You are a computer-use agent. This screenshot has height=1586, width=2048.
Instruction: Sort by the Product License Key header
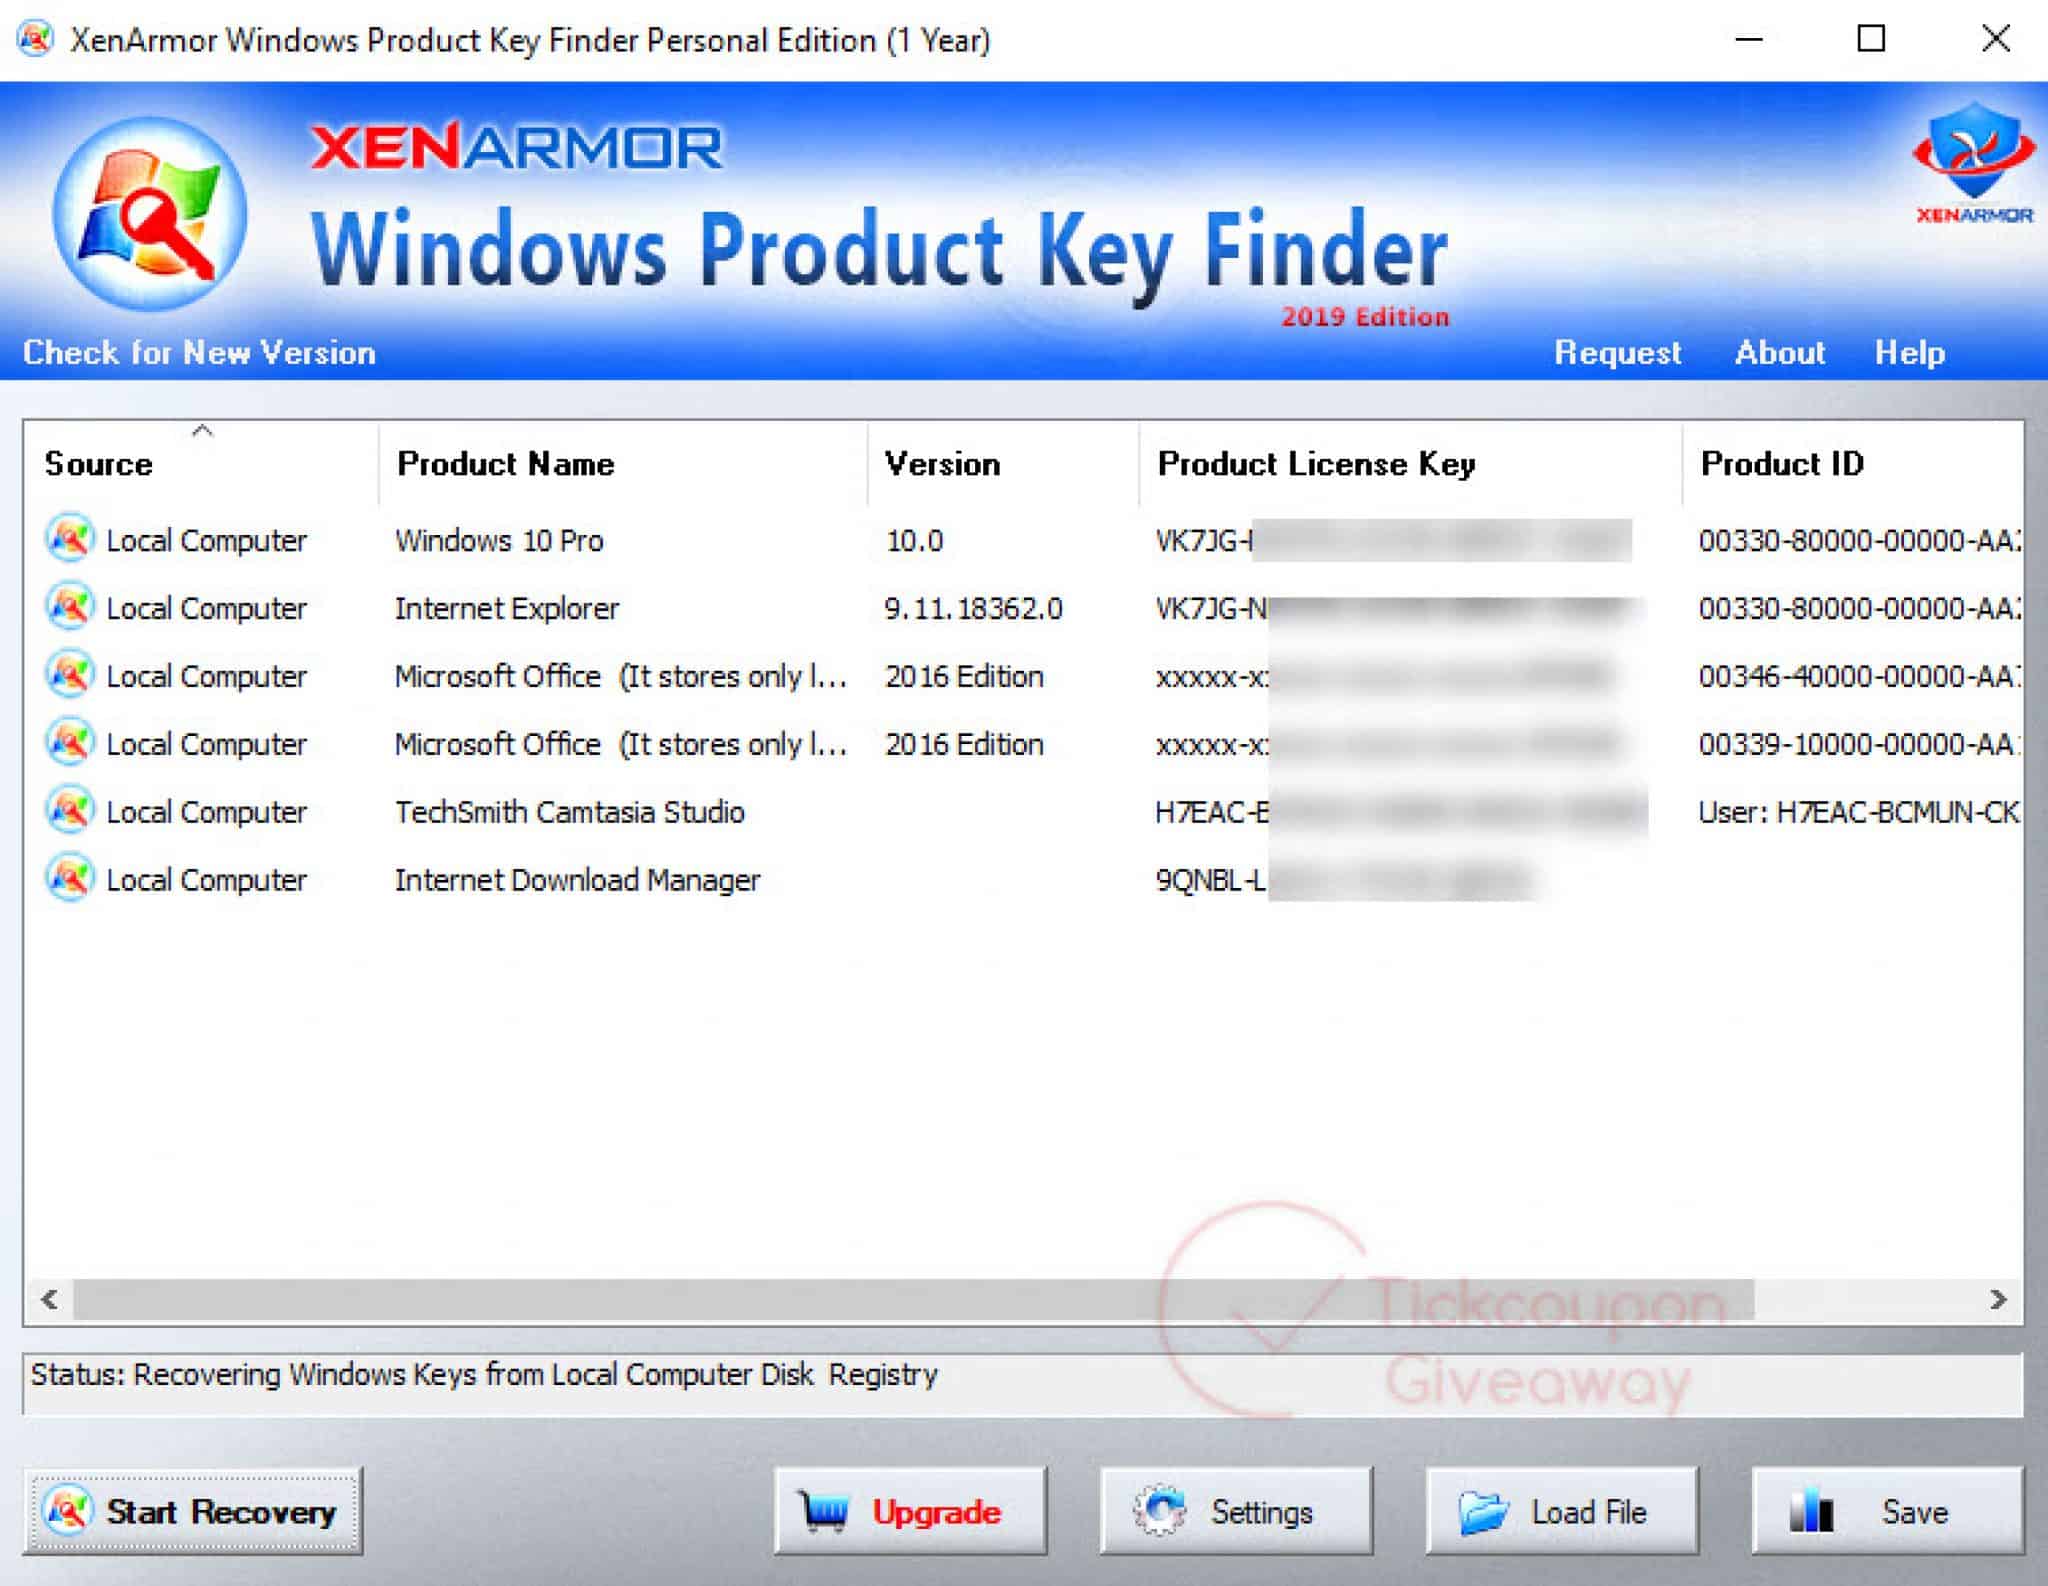click(1315, 464)
